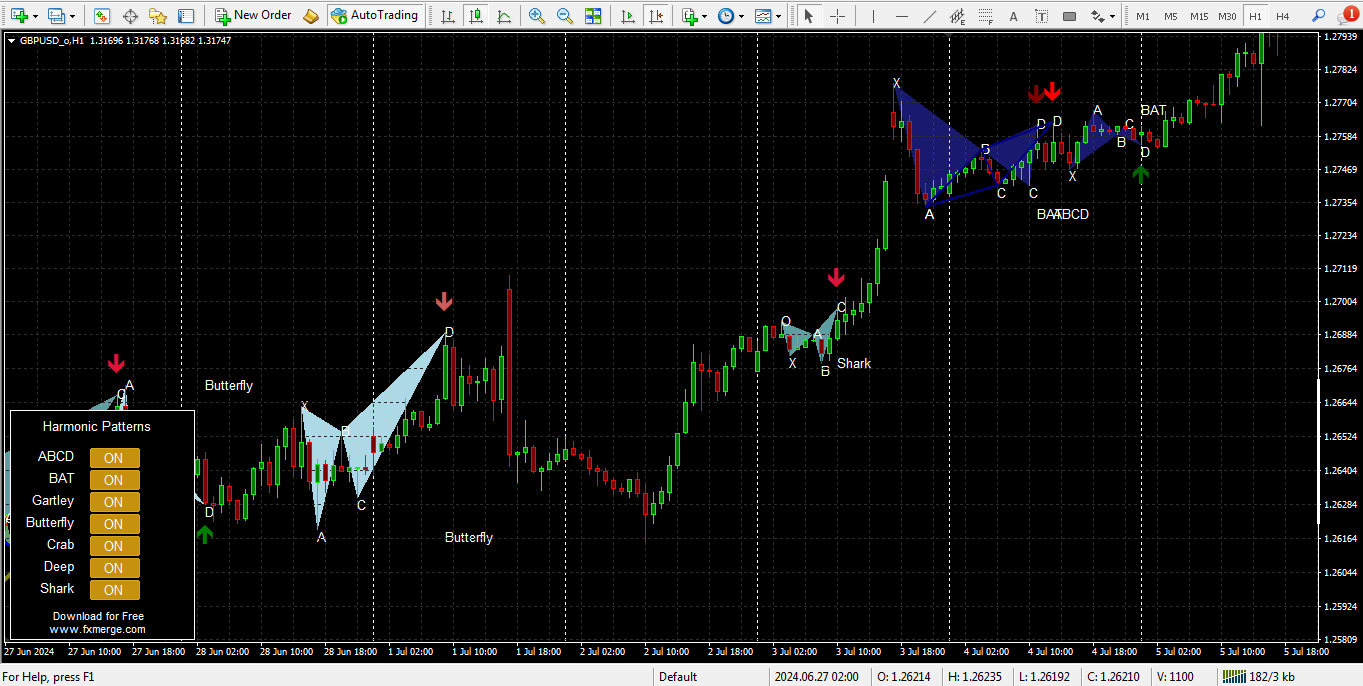Screen dimensions: 1363x686
Task: Select the H4 timeframe
Action: [1282, 16]
